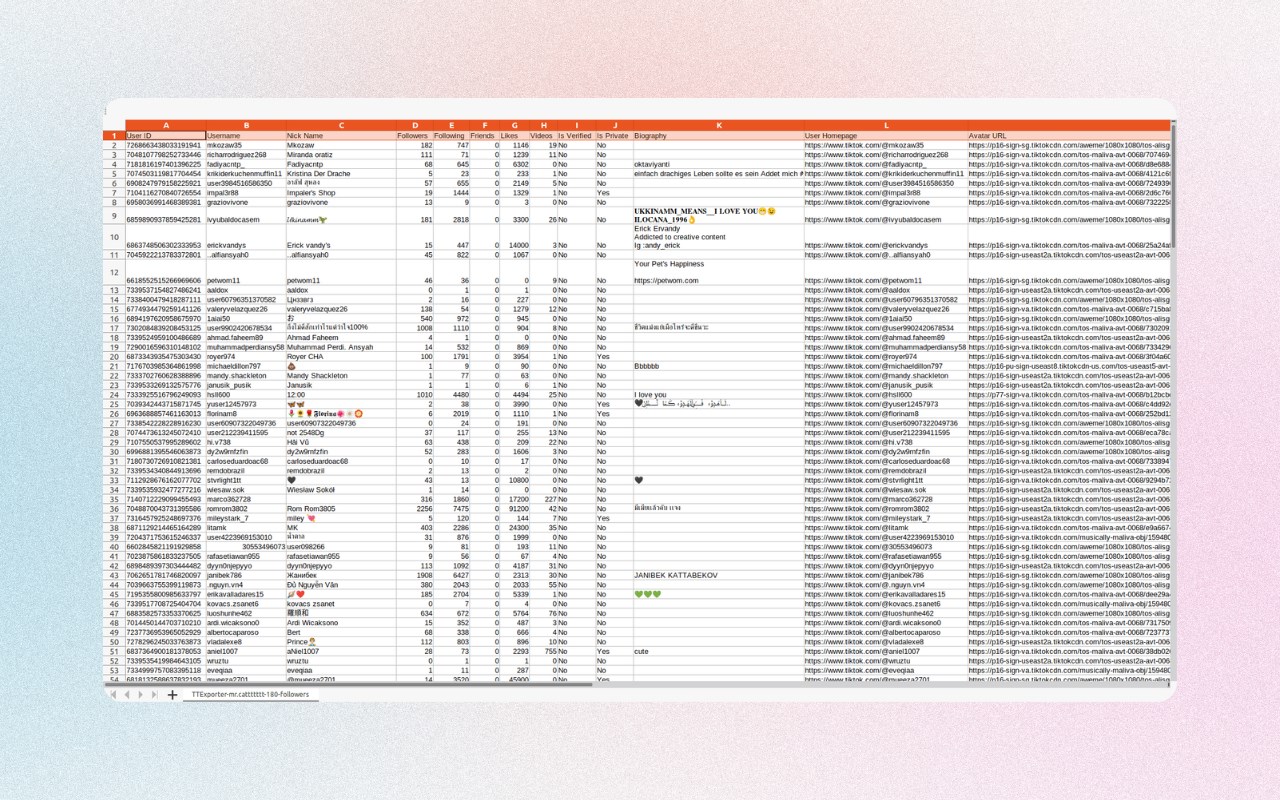This screenshot has width=1280, height=800.
Task: Select the 'Miranda oratiz' nick name cell
Action: coord(340,155)
